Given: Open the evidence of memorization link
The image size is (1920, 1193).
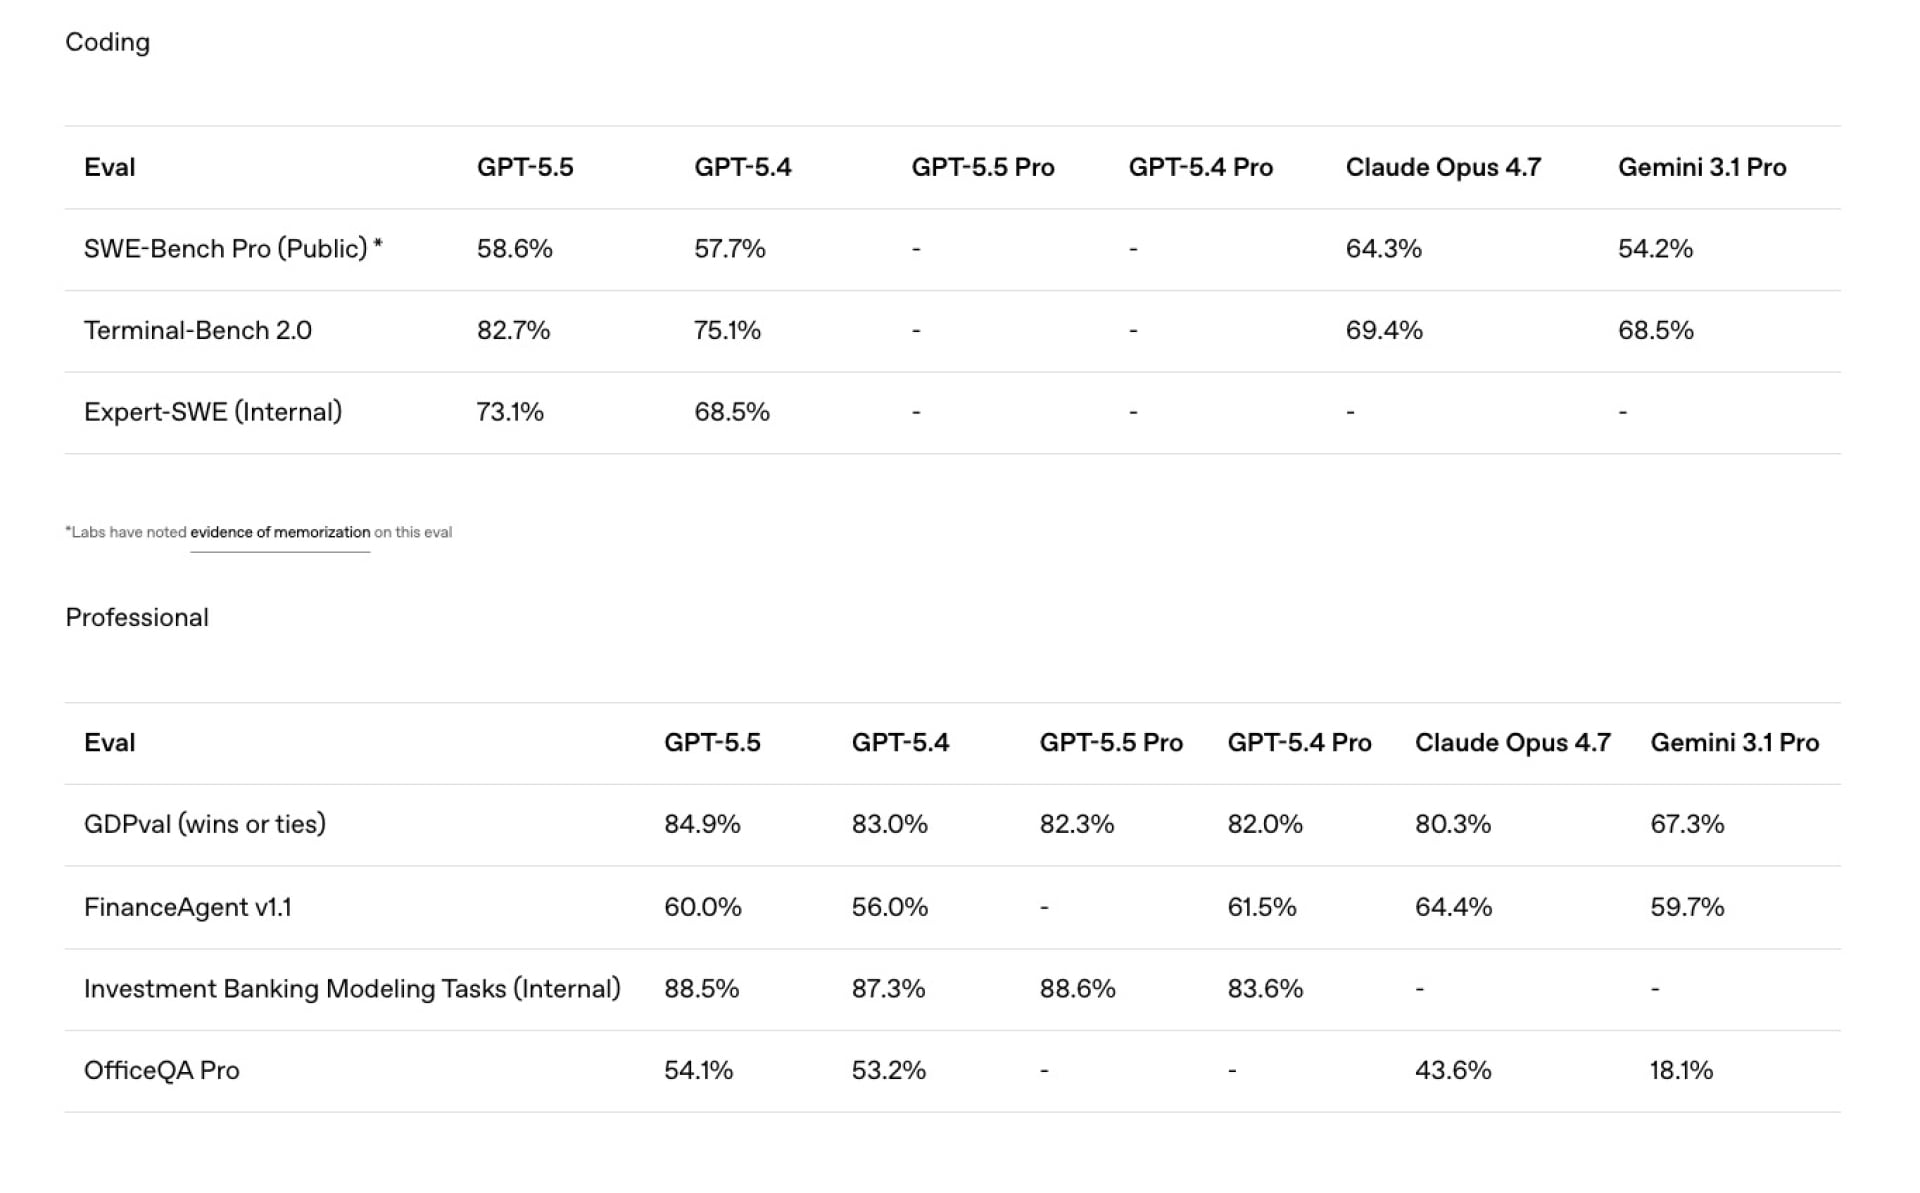Looking at the screenshot, I should click(280, 532).
